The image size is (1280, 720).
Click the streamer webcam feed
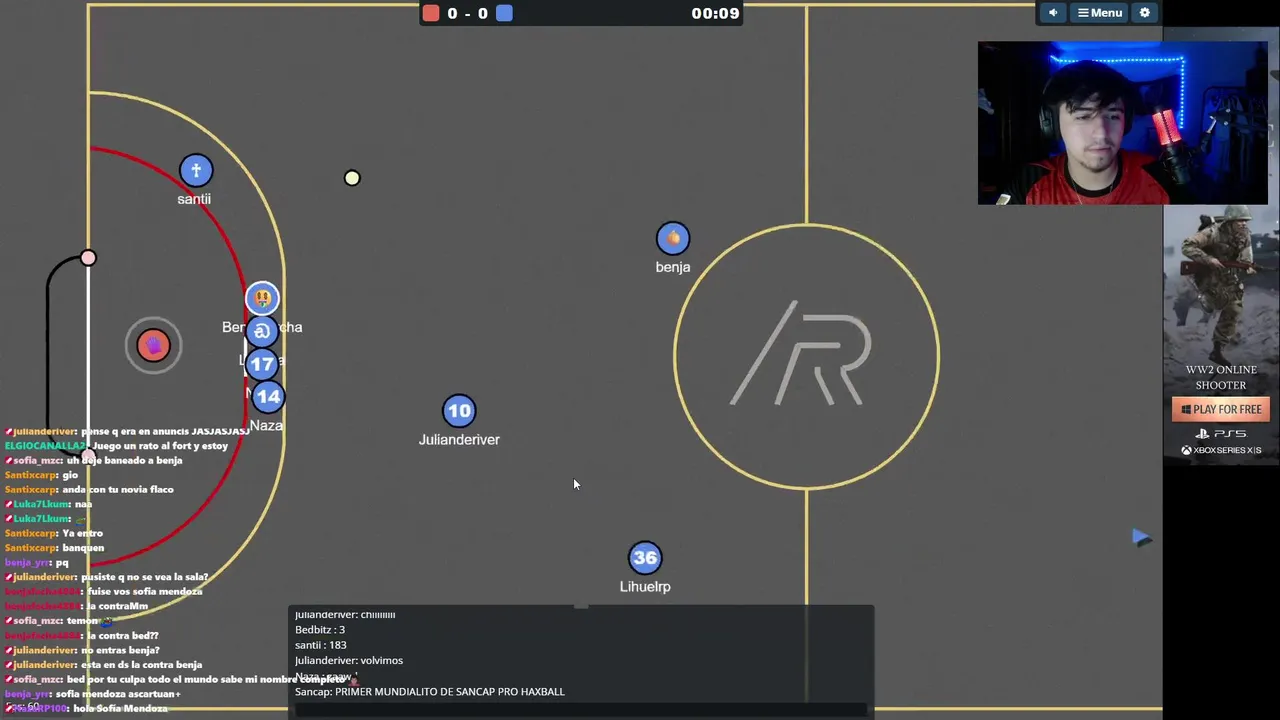[1123, 123]
